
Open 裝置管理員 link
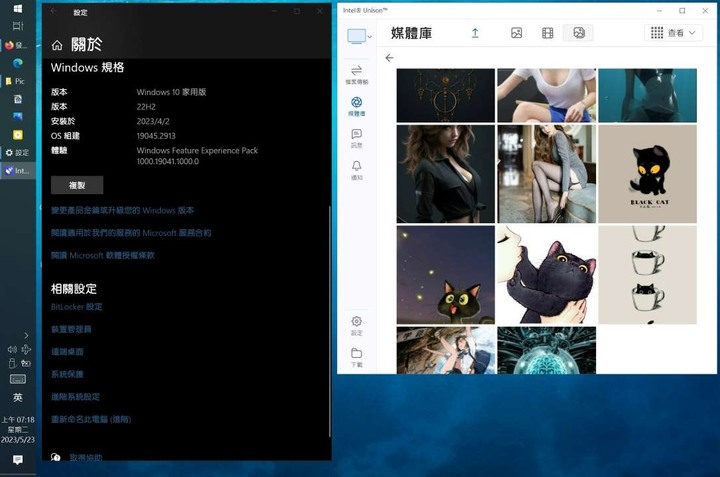pos(71,329)
